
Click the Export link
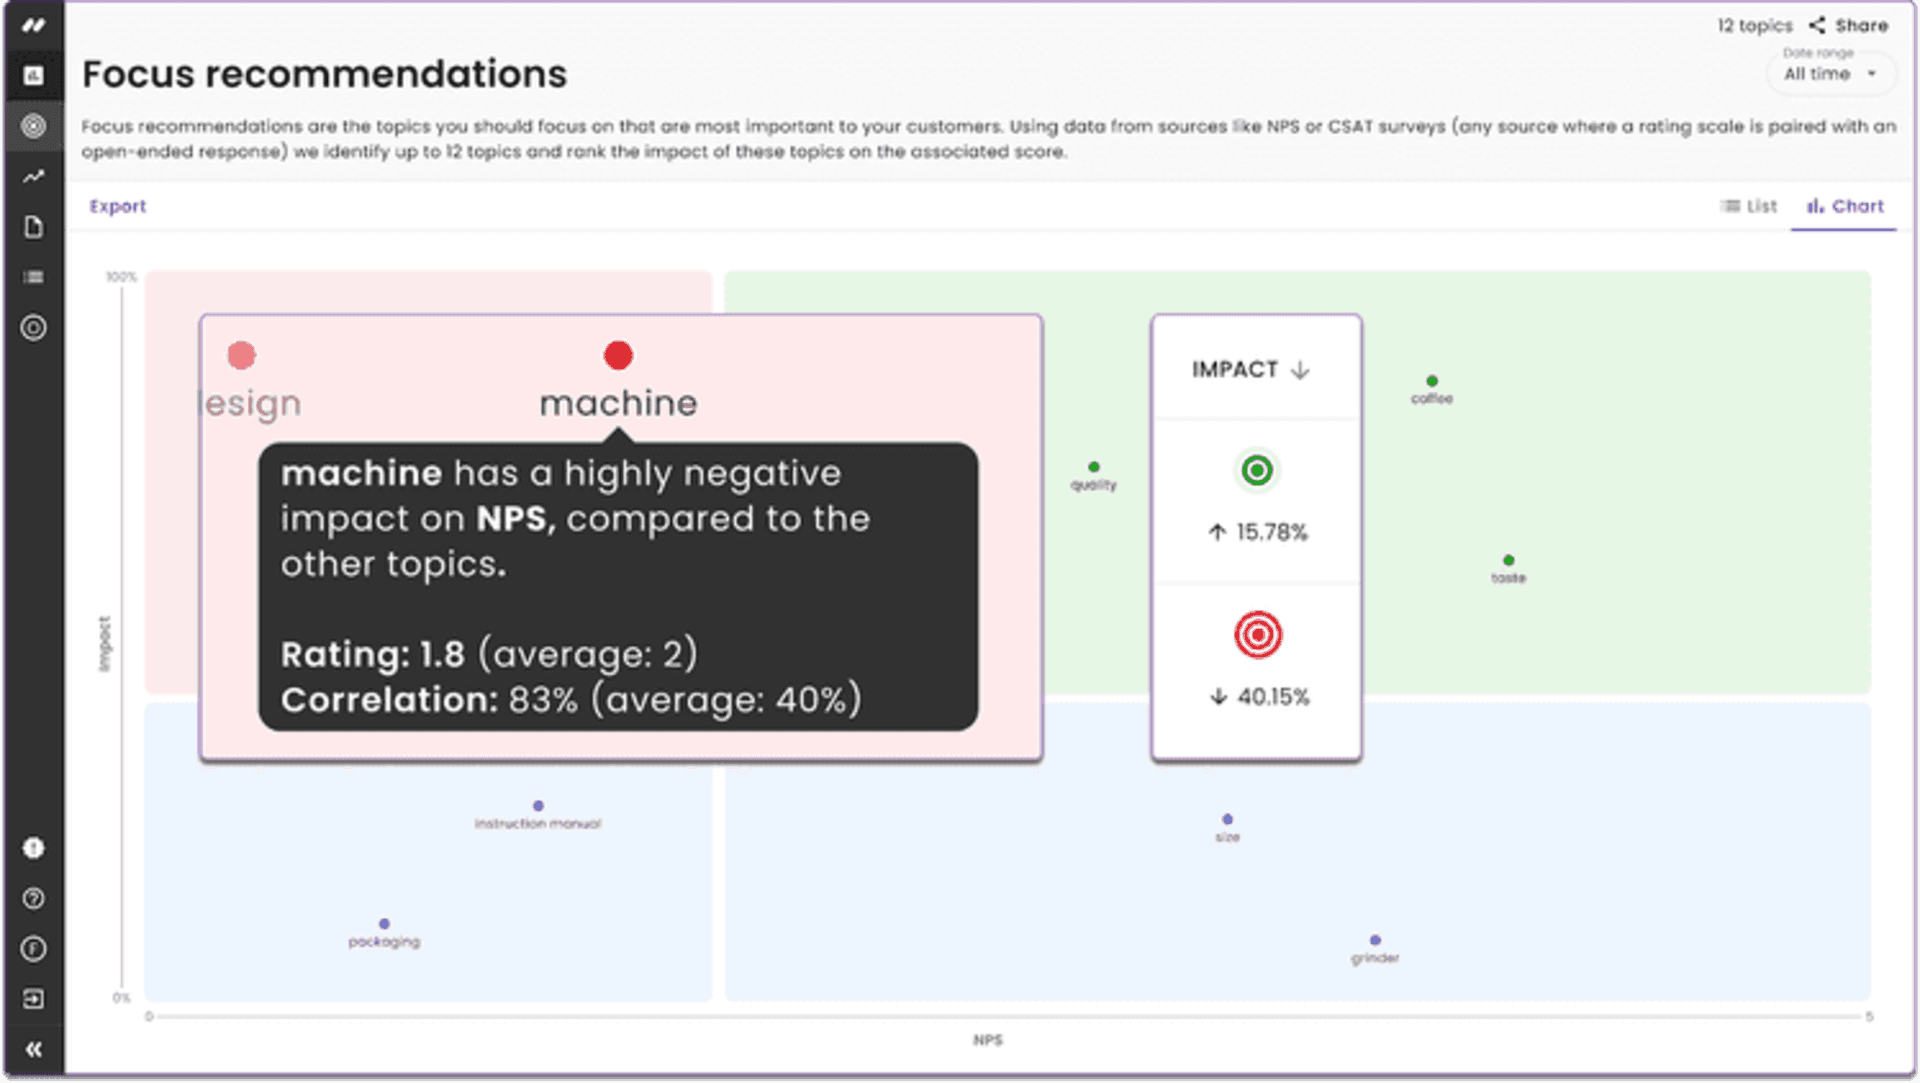[x=118, y=206]
